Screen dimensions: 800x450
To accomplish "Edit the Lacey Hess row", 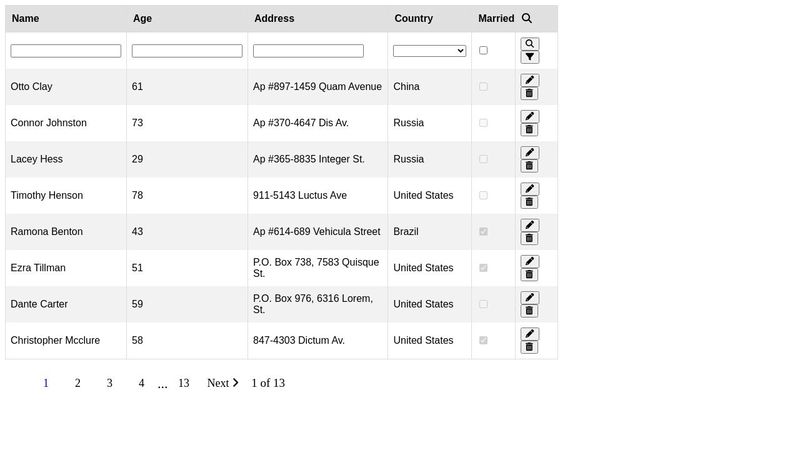I will pyautogui.click(x=530, y=153).
